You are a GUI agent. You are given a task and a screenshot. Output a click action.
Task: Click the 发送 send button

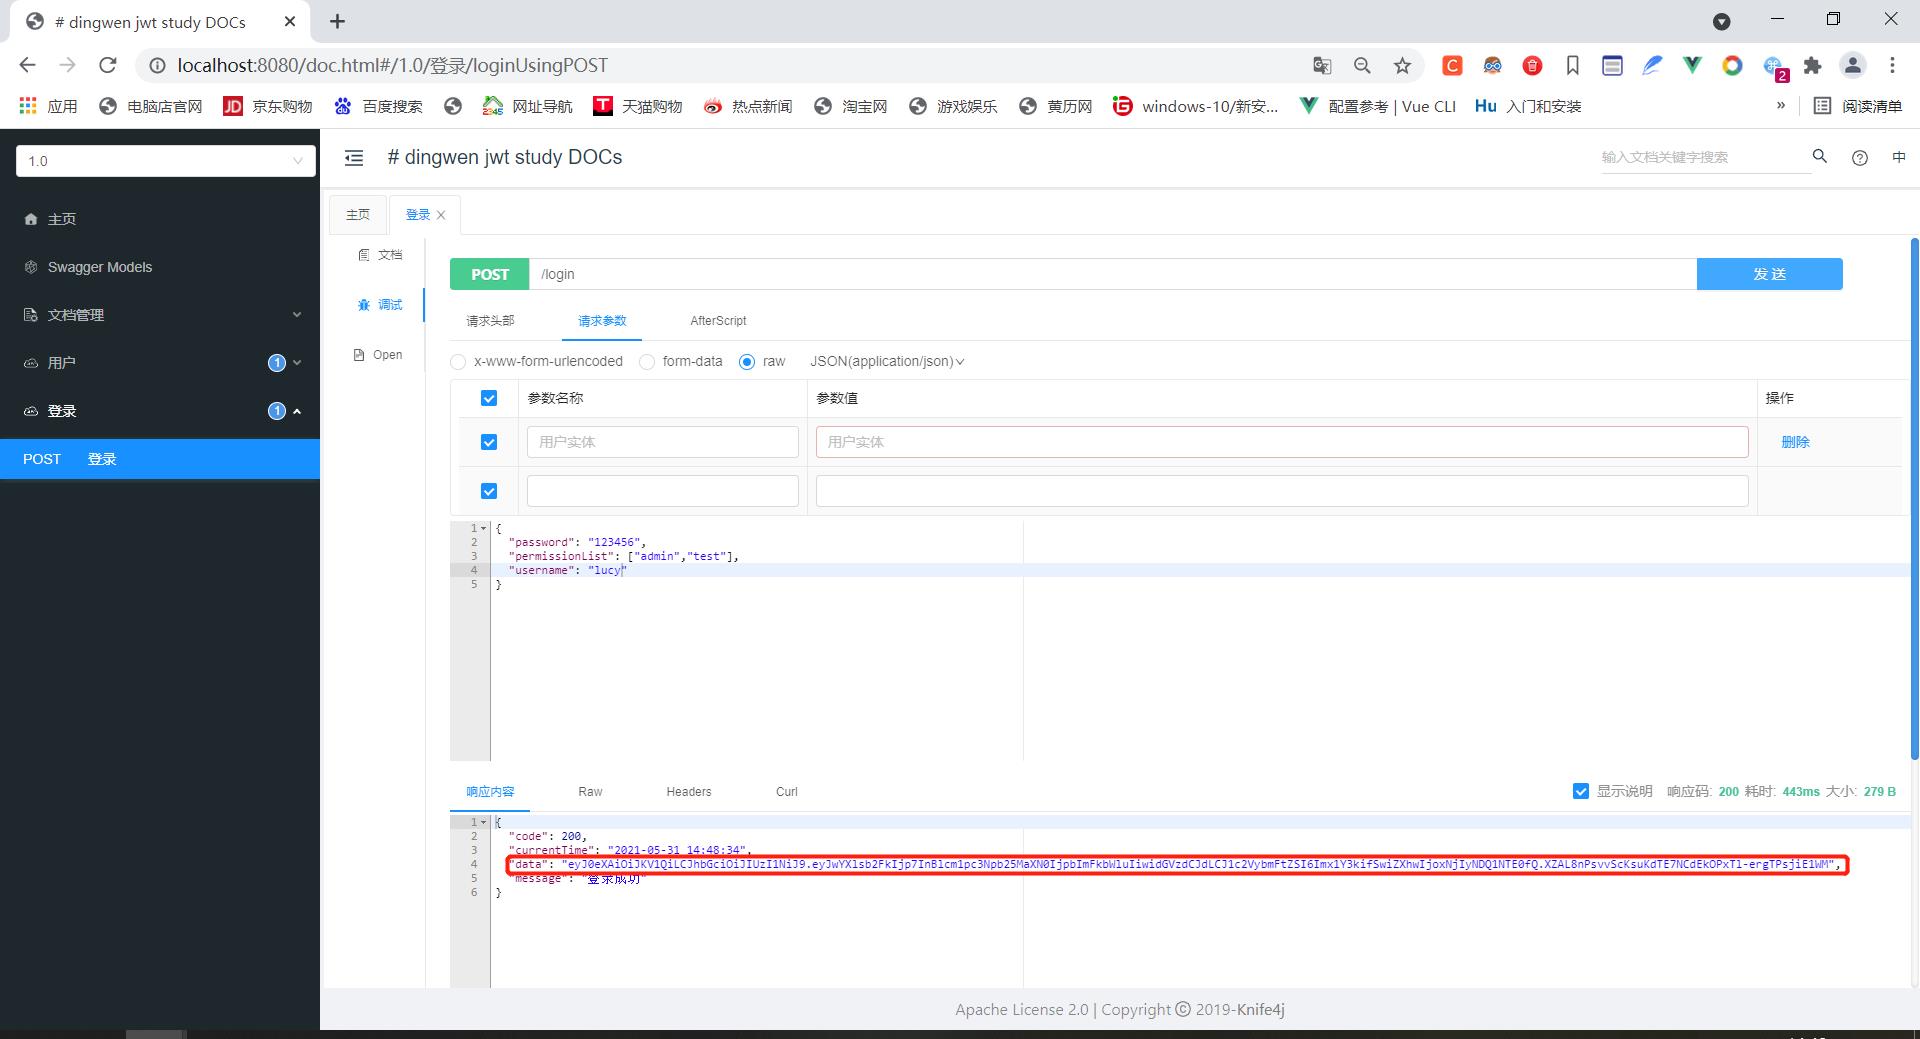pyautogui.click(x=1769, y=274)
